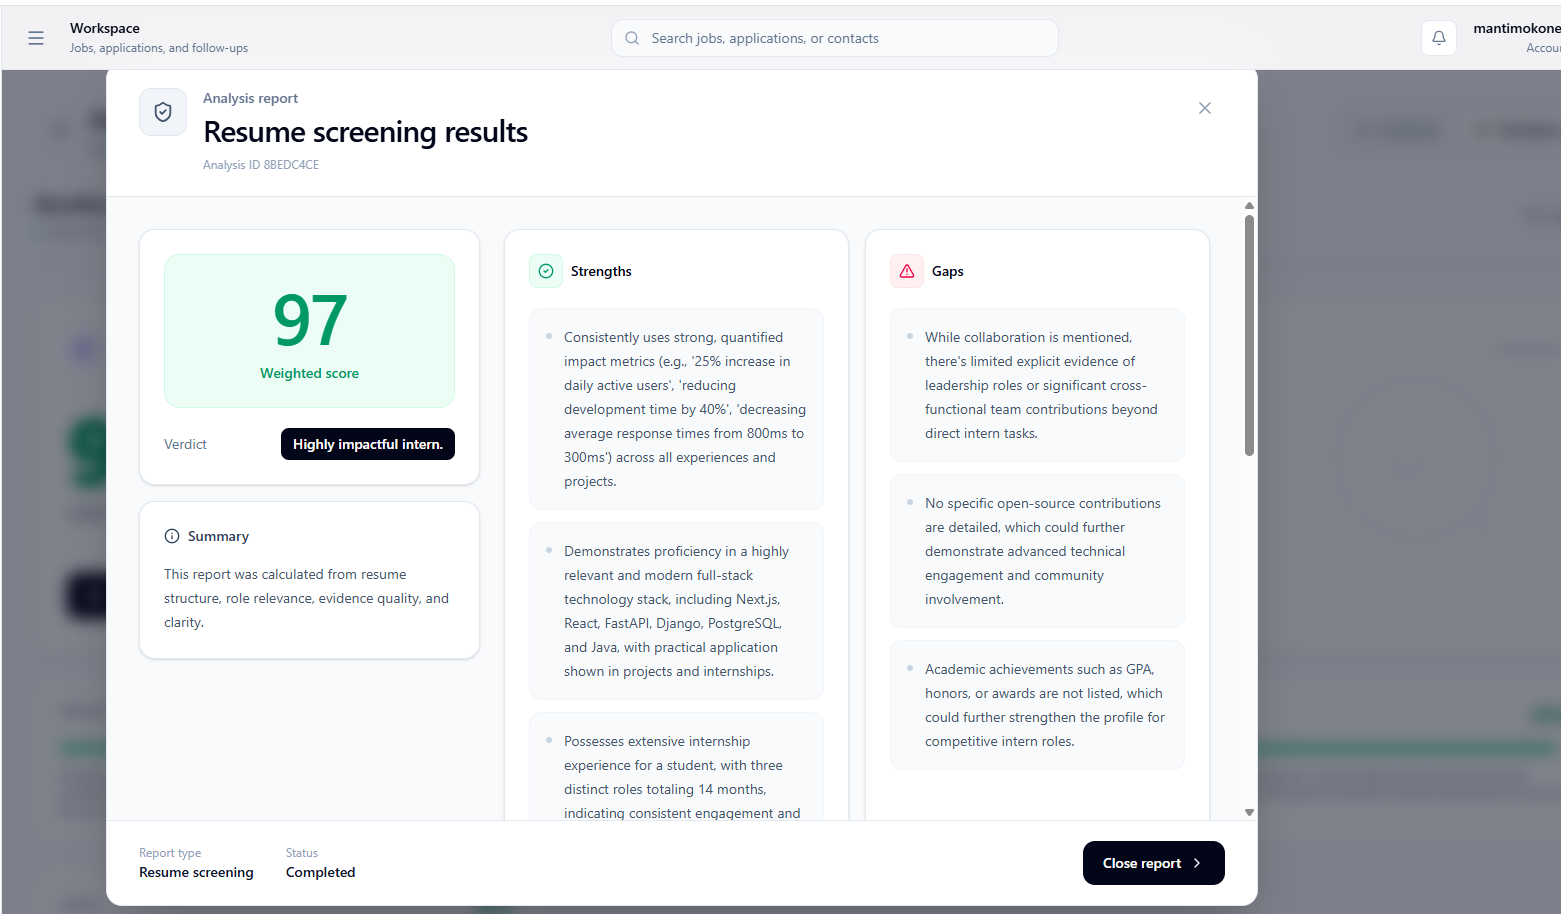Image resolution: width=1561 pixels, height=914 pixels.
Task: Click the notification bell icon
Action: [1438, 38]
